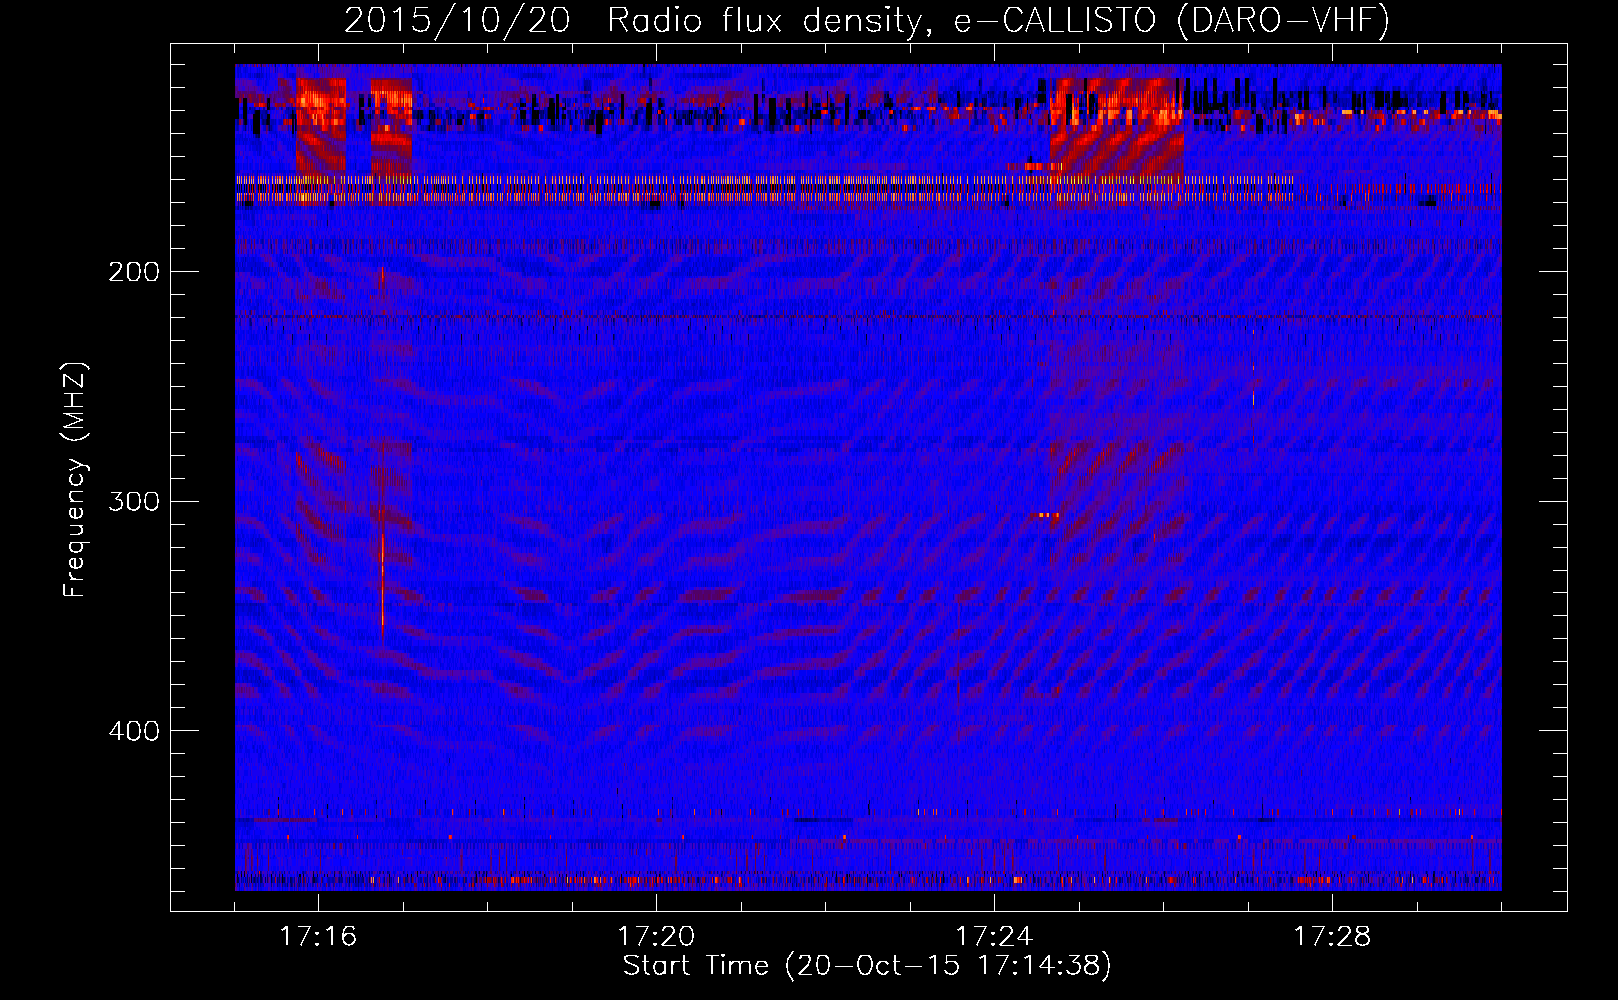
Task: Click the Start Time axis caption
Action: pyautogui.click(x=867, y=966)
